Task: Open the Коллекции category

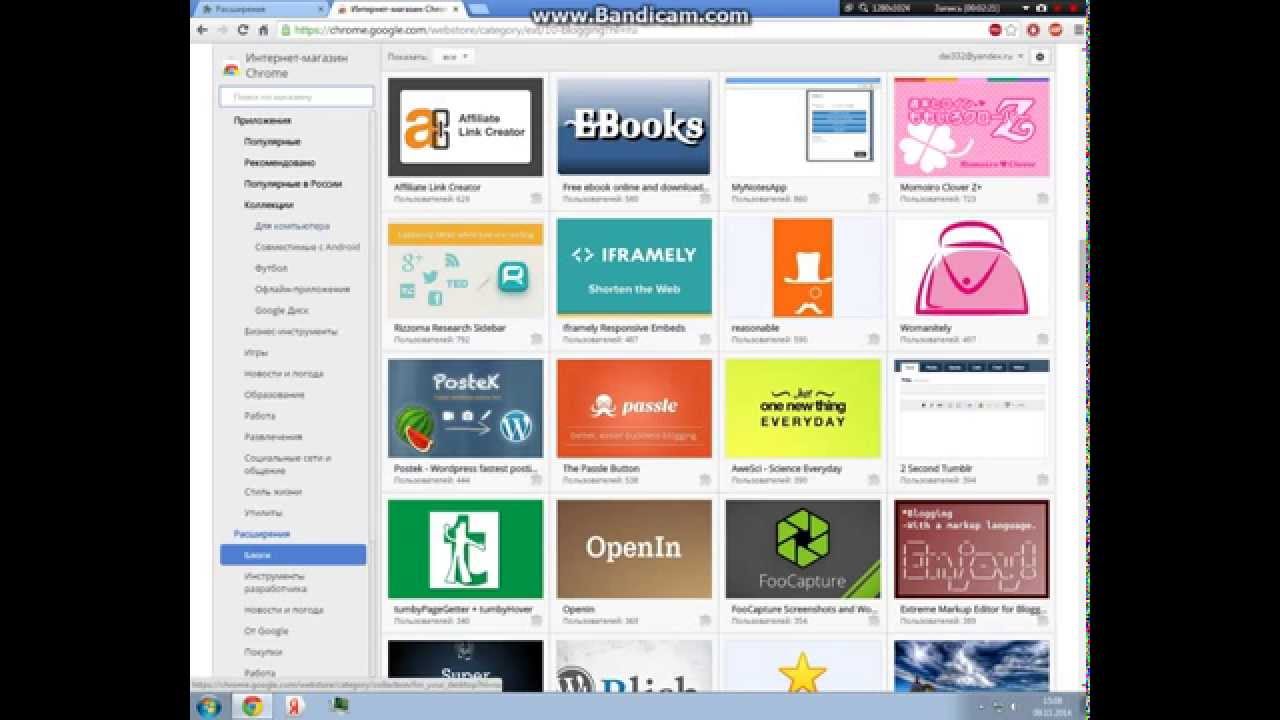Action: point(269,205)
